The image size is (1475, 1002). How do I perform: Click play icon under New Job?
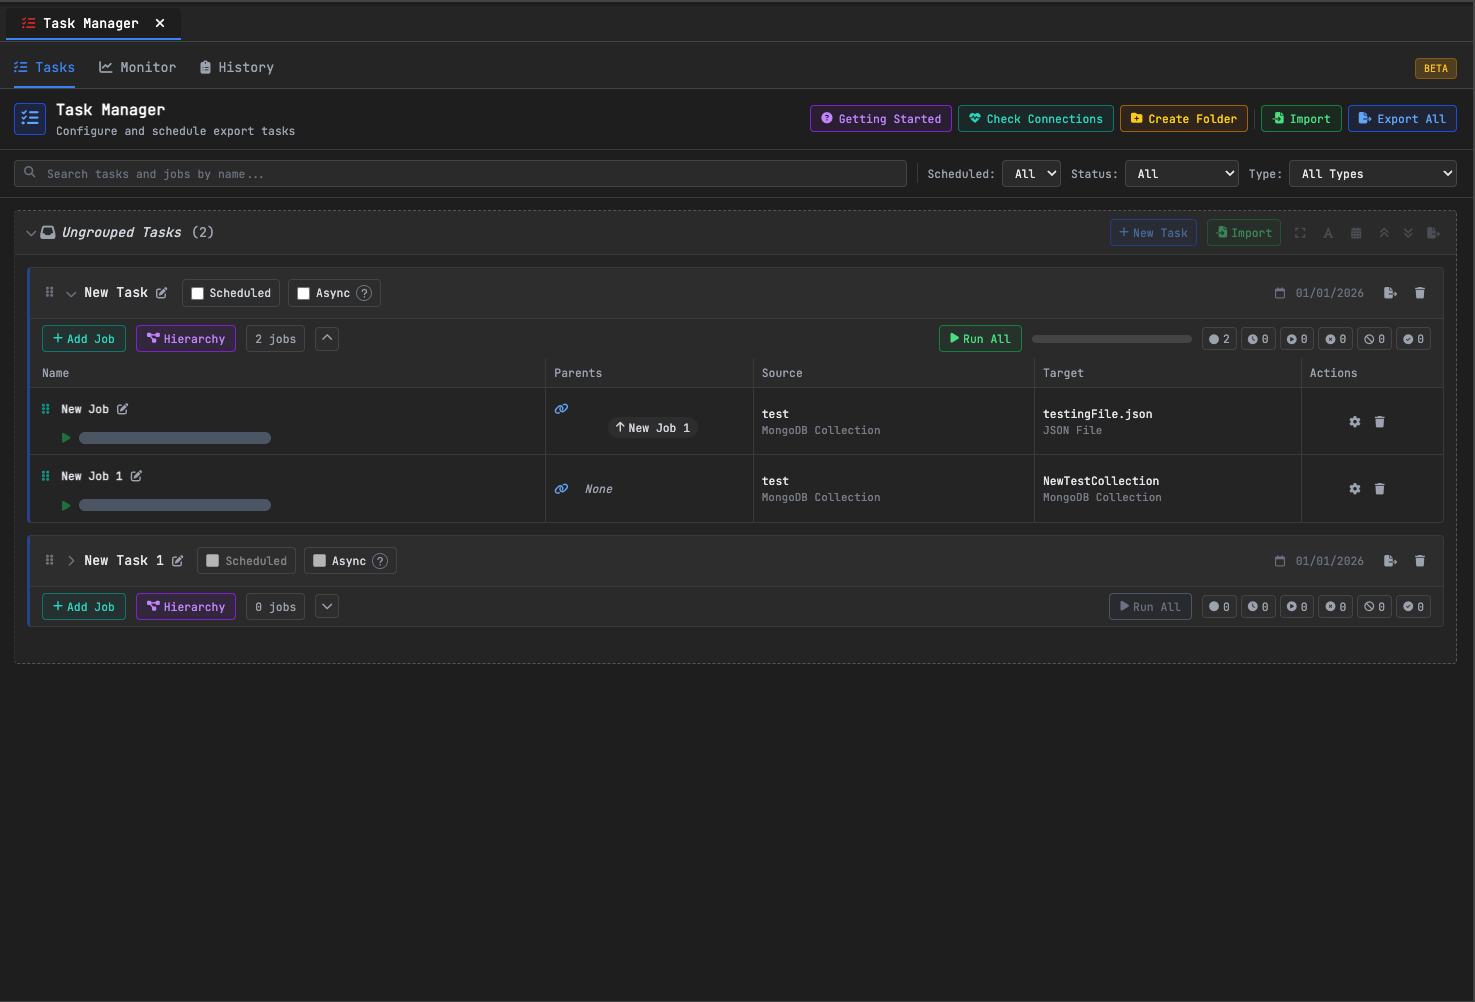click(66, 438)
